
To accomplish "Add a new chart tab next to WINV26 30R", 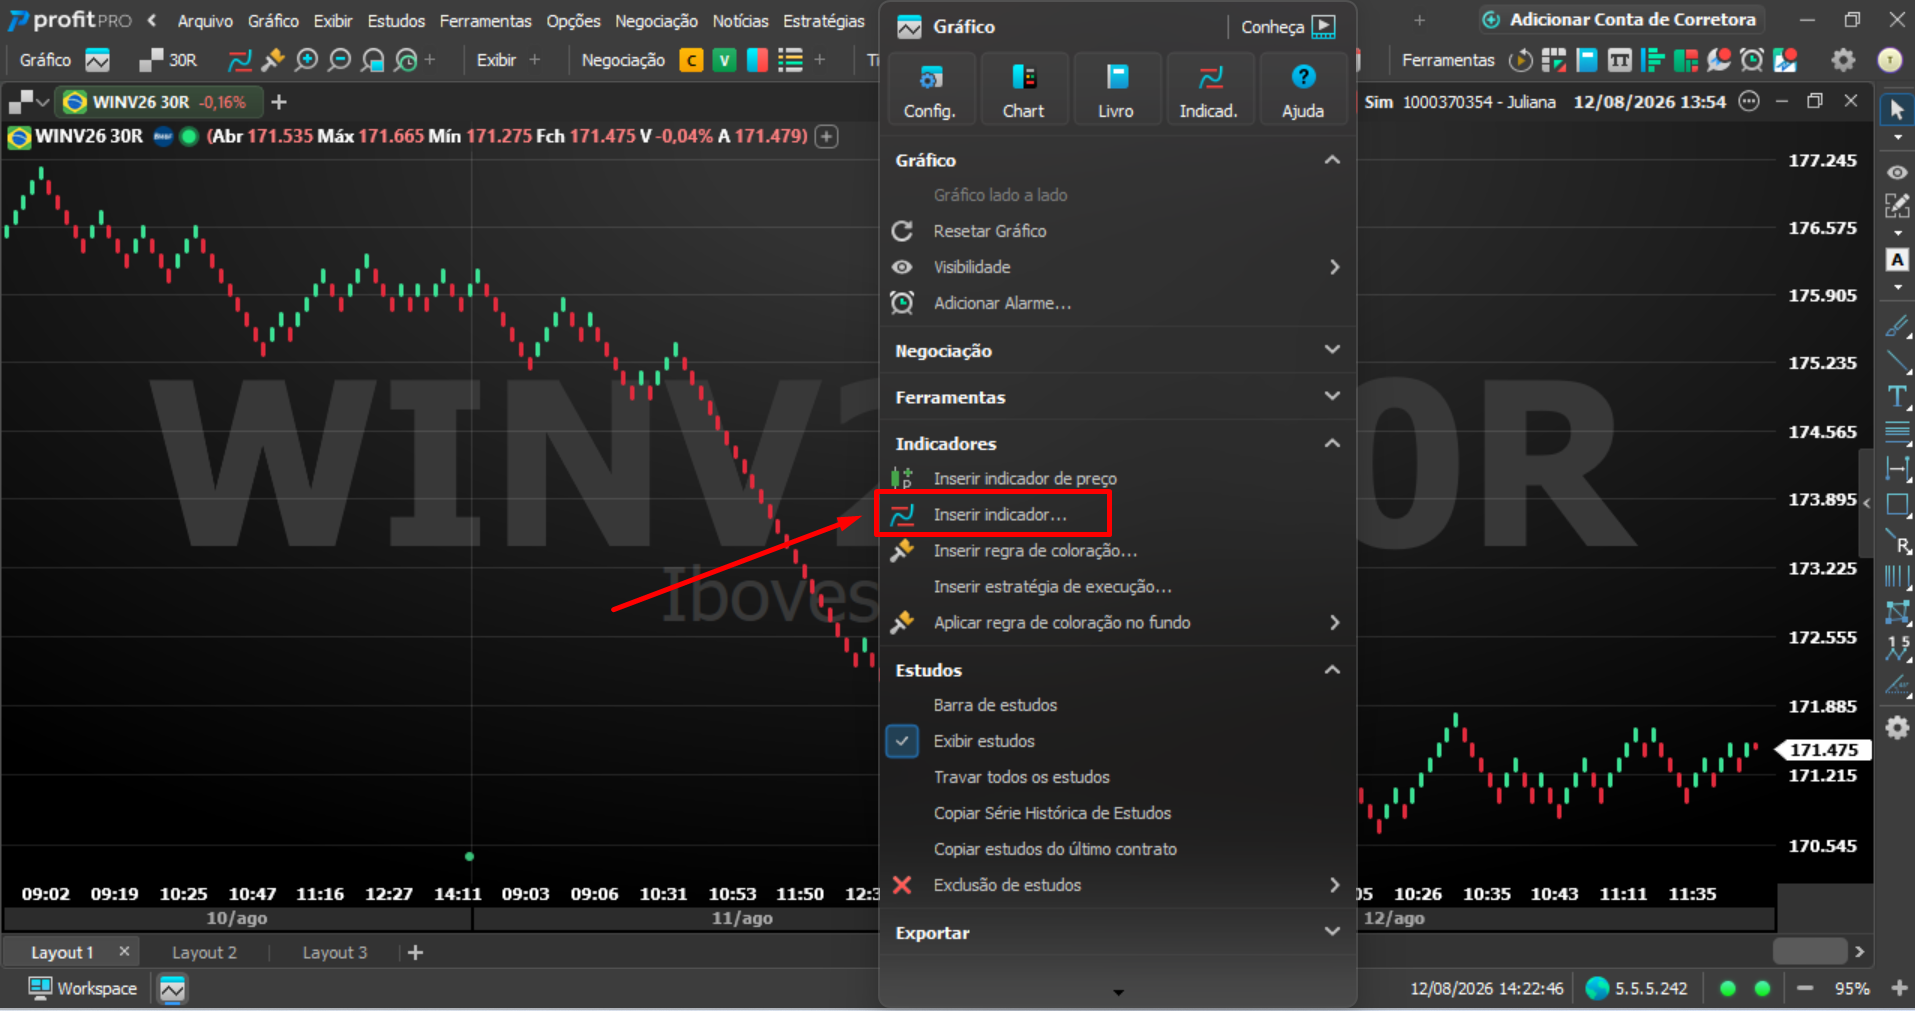I will pyautogui.click(x=279, y=102).
